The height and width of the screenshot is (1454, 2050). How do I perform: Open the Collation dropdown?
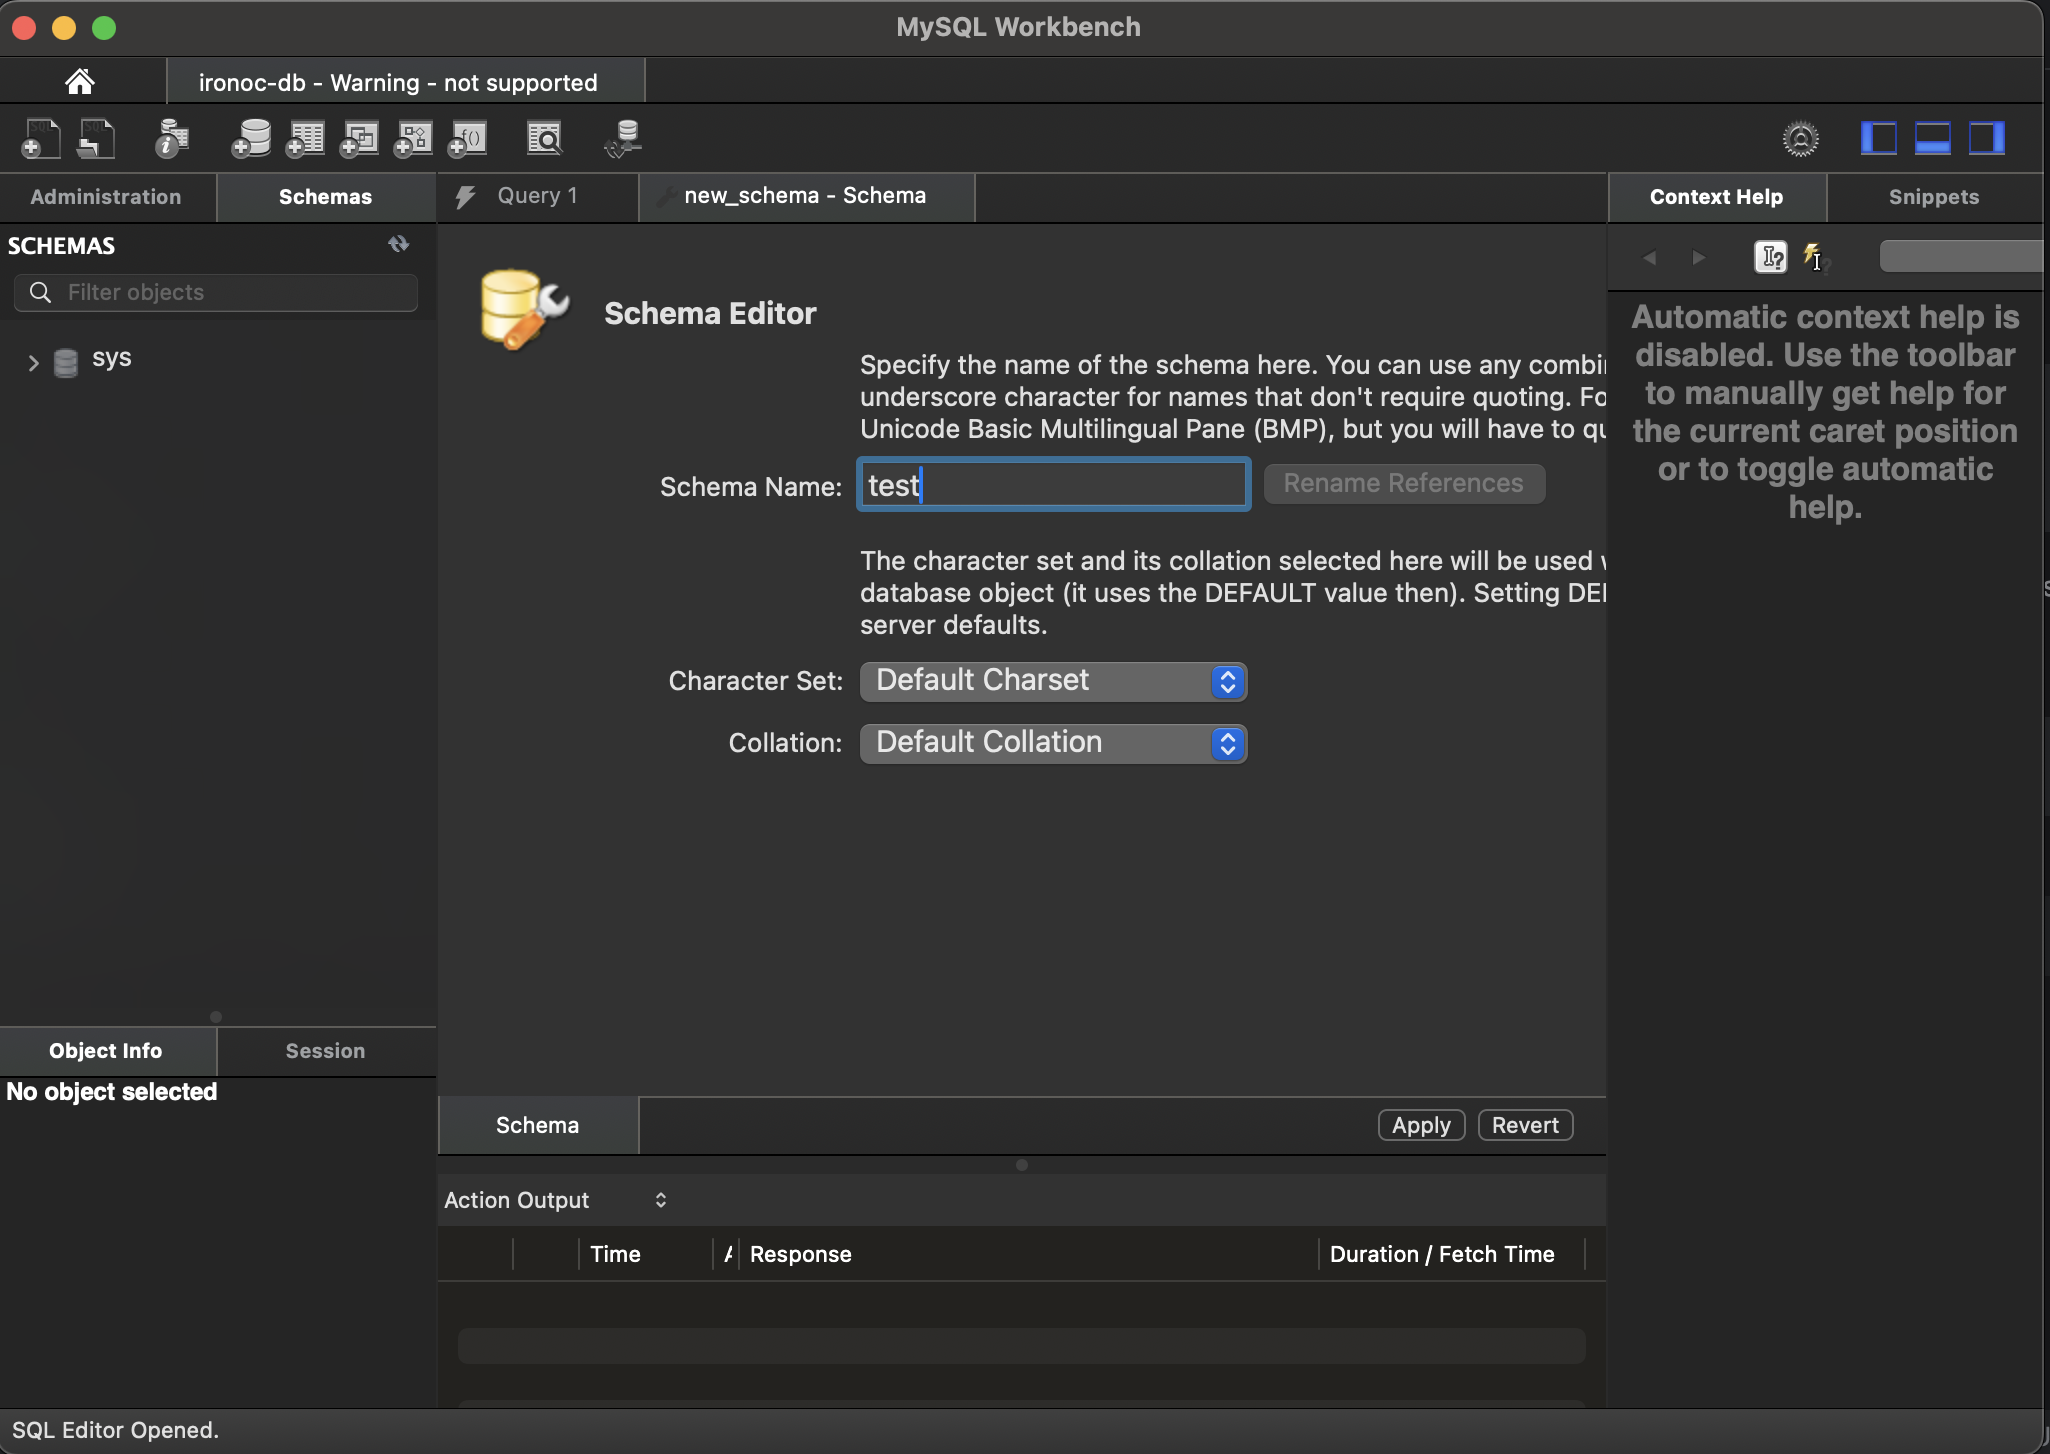click(1053, 743)
